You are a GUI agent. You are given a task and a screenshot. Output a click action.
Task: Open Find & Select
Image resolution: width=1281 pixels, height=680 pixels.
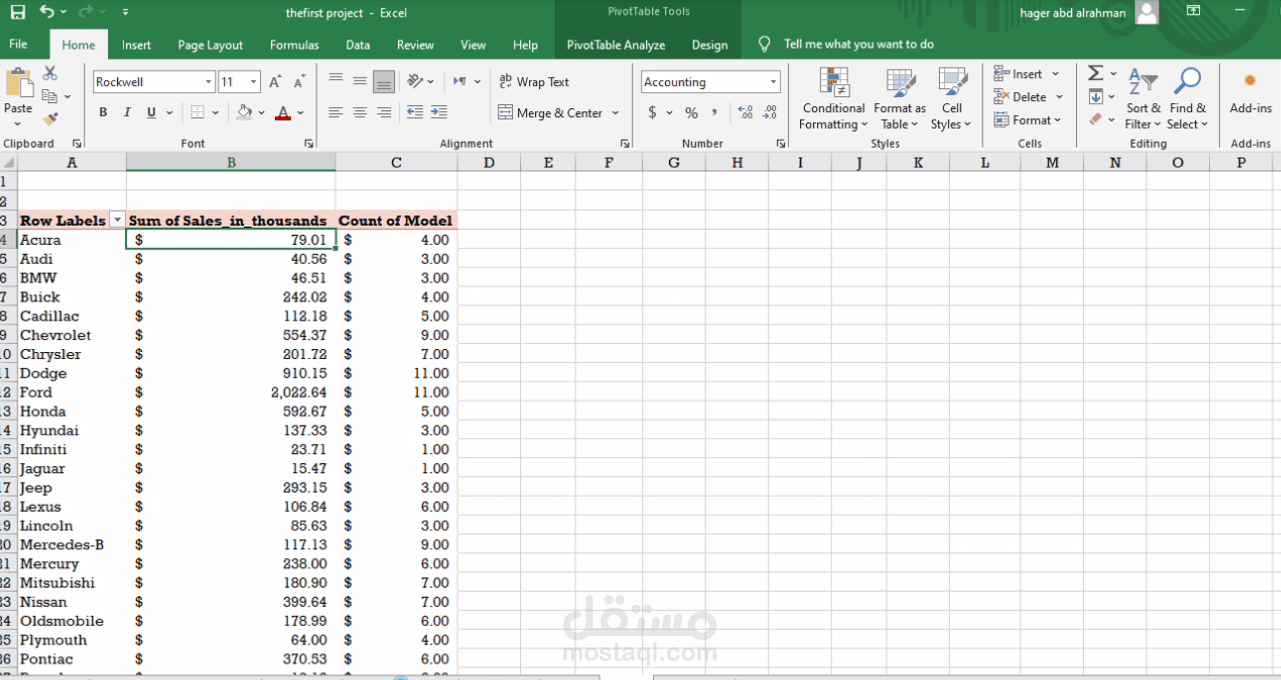point(1188,98)
